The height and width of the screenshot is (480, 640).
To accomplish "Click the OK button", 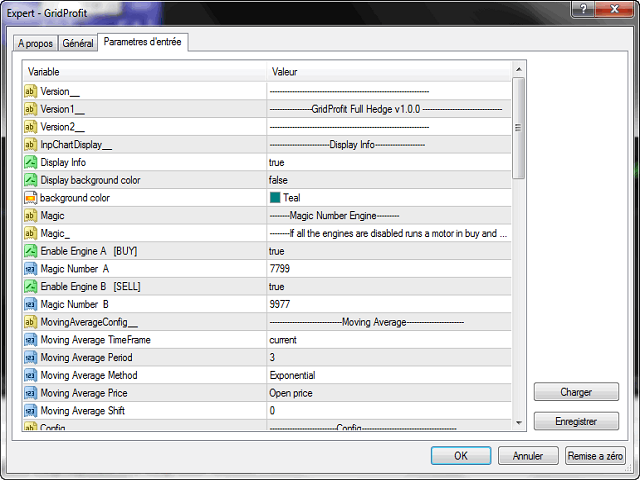I will tap(461, 456).
